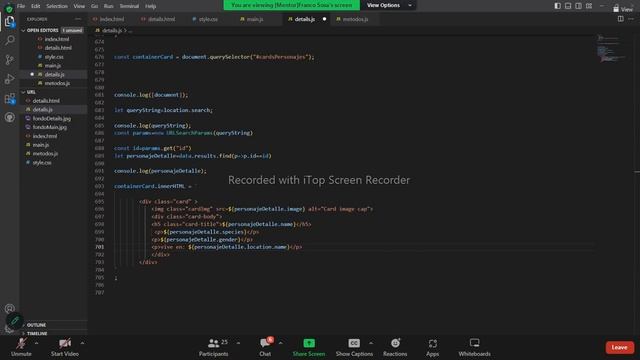Open fondoDetails.jpg in the file tree
Screen dimensions: 640x360
pyautogui.click(x=51, y=118)
